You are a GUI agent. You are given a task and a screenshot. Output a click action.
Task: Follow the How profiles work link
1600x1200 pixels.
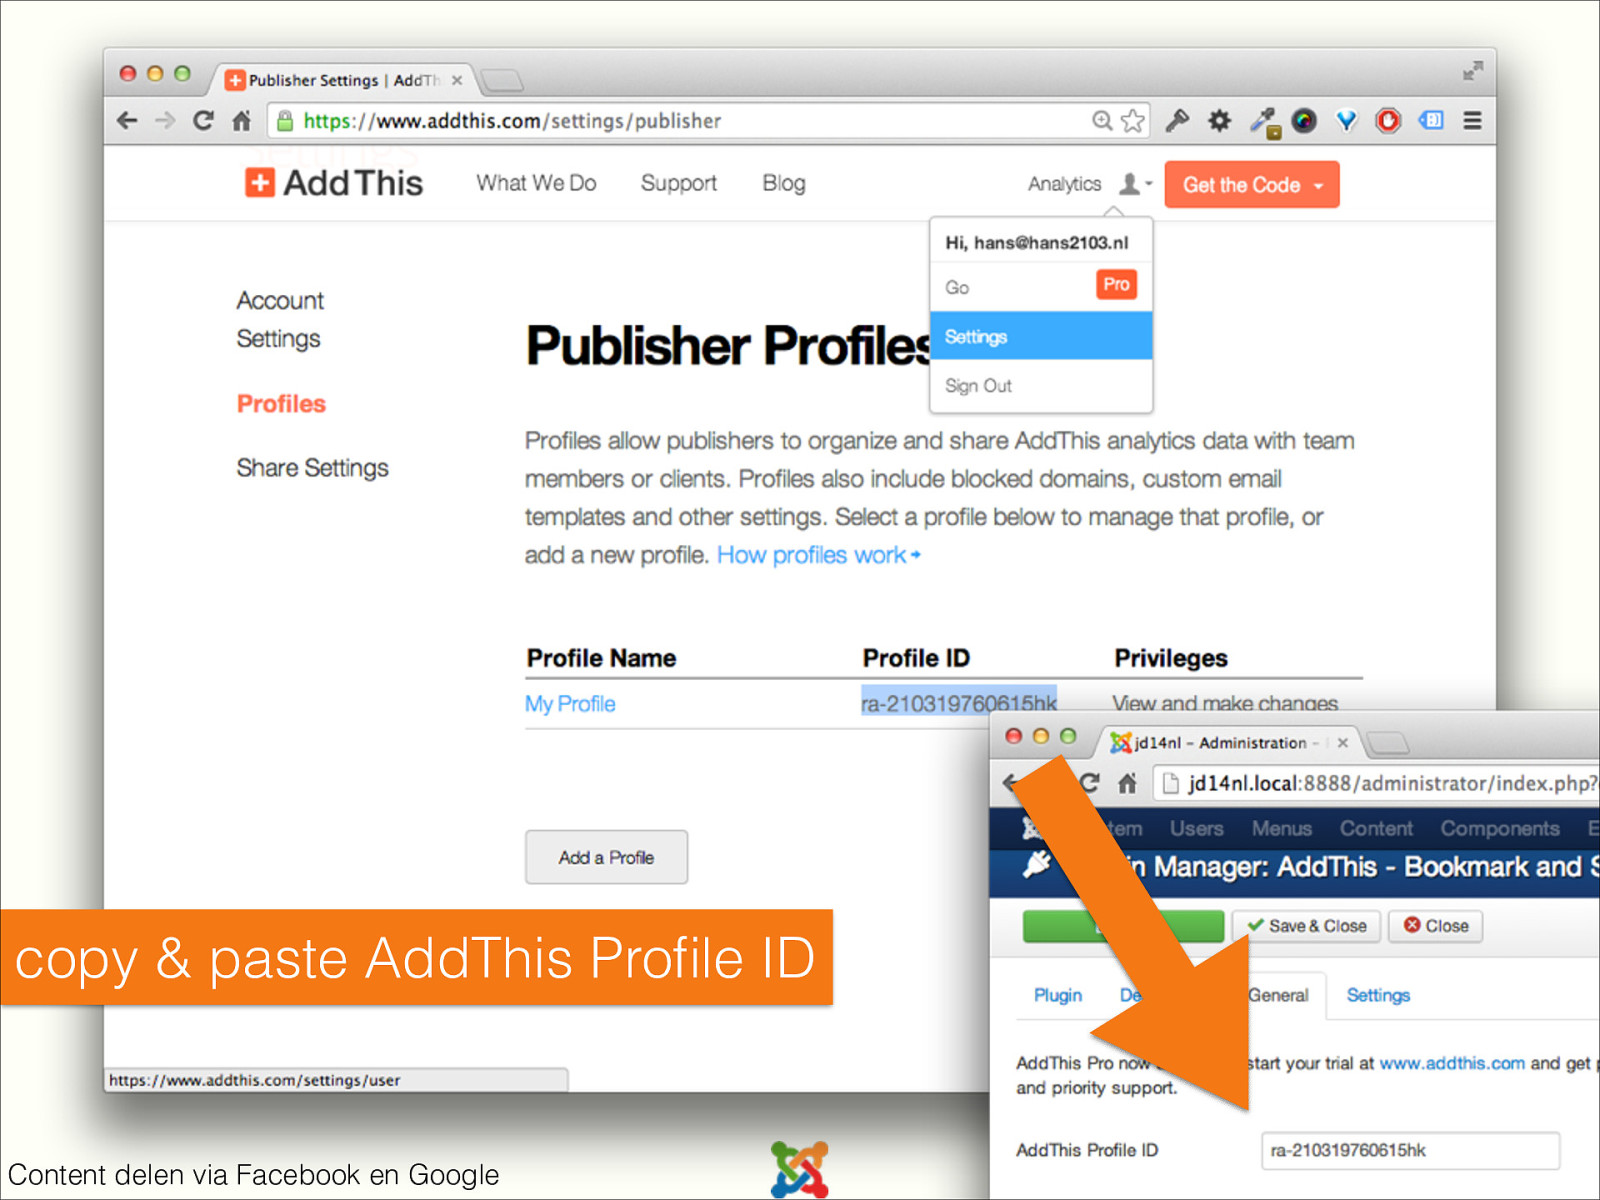tap(818, 555)
